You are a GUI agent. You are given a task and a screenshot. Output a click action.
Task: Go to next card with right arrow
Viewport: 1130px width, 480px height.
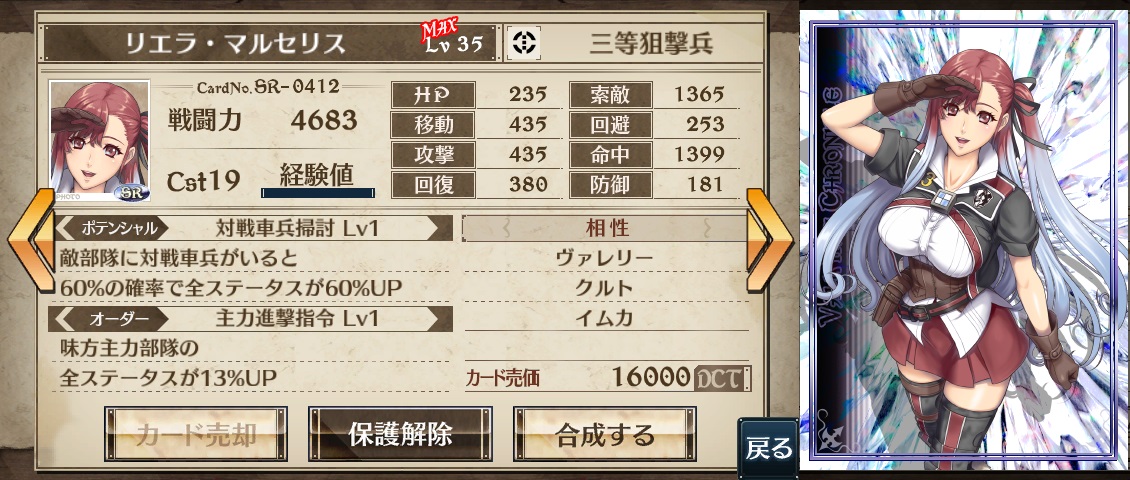pos(770,240)
